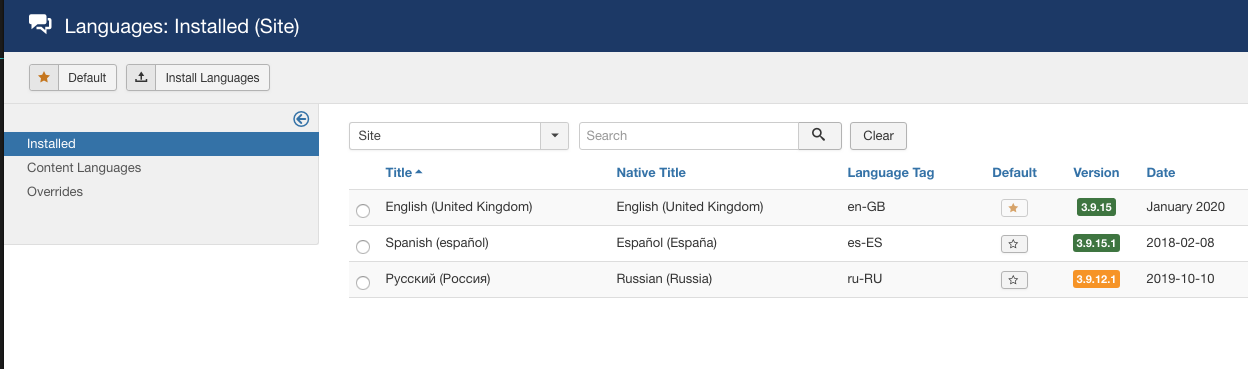The image size is (1248, 369).
Task: Click the magnifying glass search button
Action: pyautogui.click(x=819, y=135)
